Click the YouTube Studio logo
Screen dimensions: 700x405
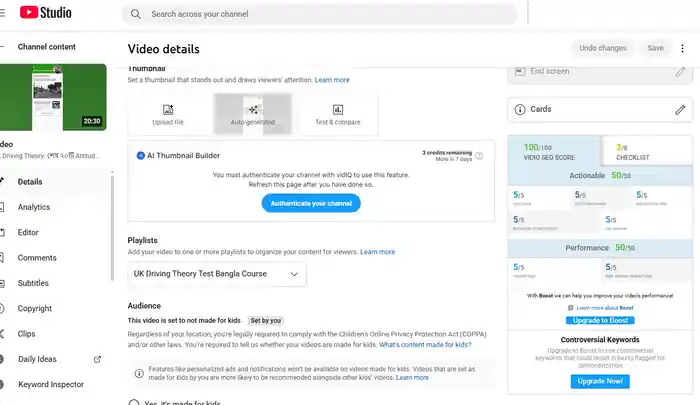[x=46, y=13]
